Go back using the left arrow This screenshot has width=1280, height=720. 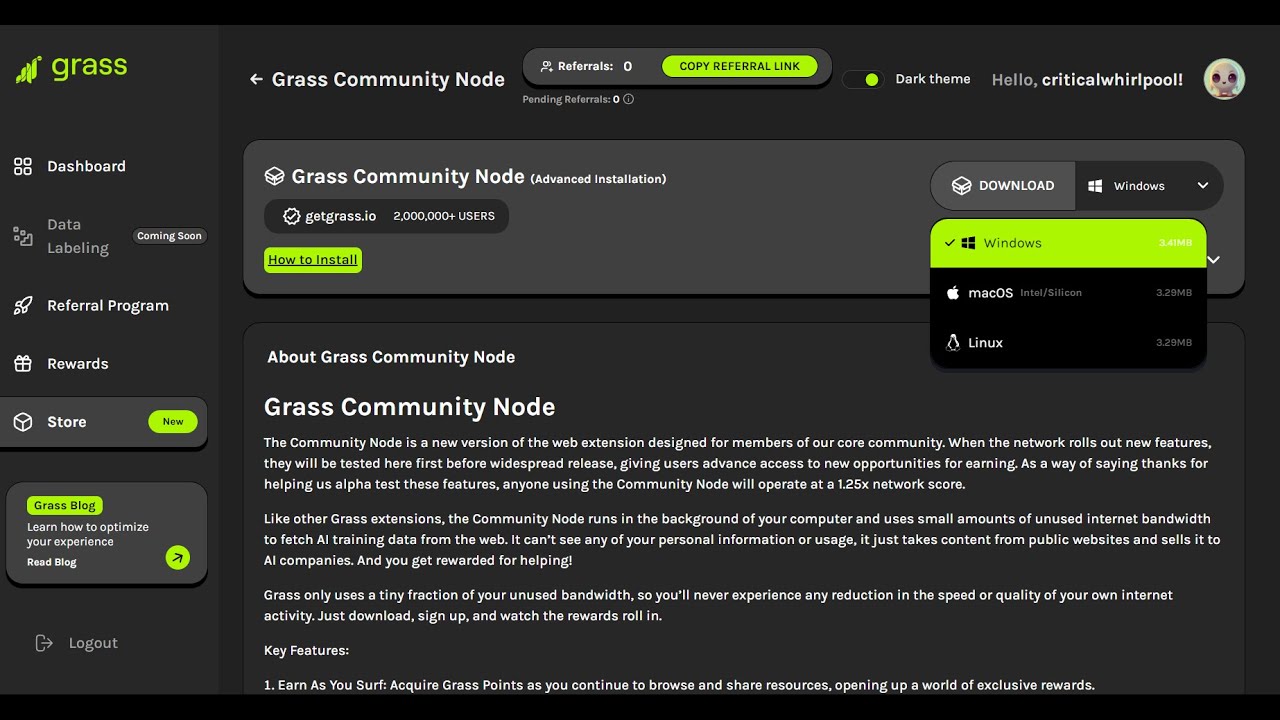[256, 79]
